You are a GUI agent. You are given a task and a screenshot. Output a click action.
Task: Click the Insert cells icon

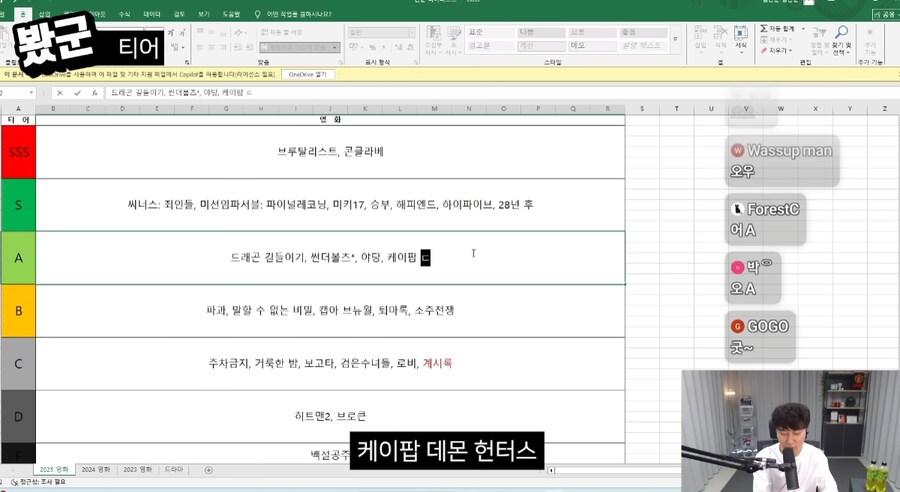(x=700, y=32)
